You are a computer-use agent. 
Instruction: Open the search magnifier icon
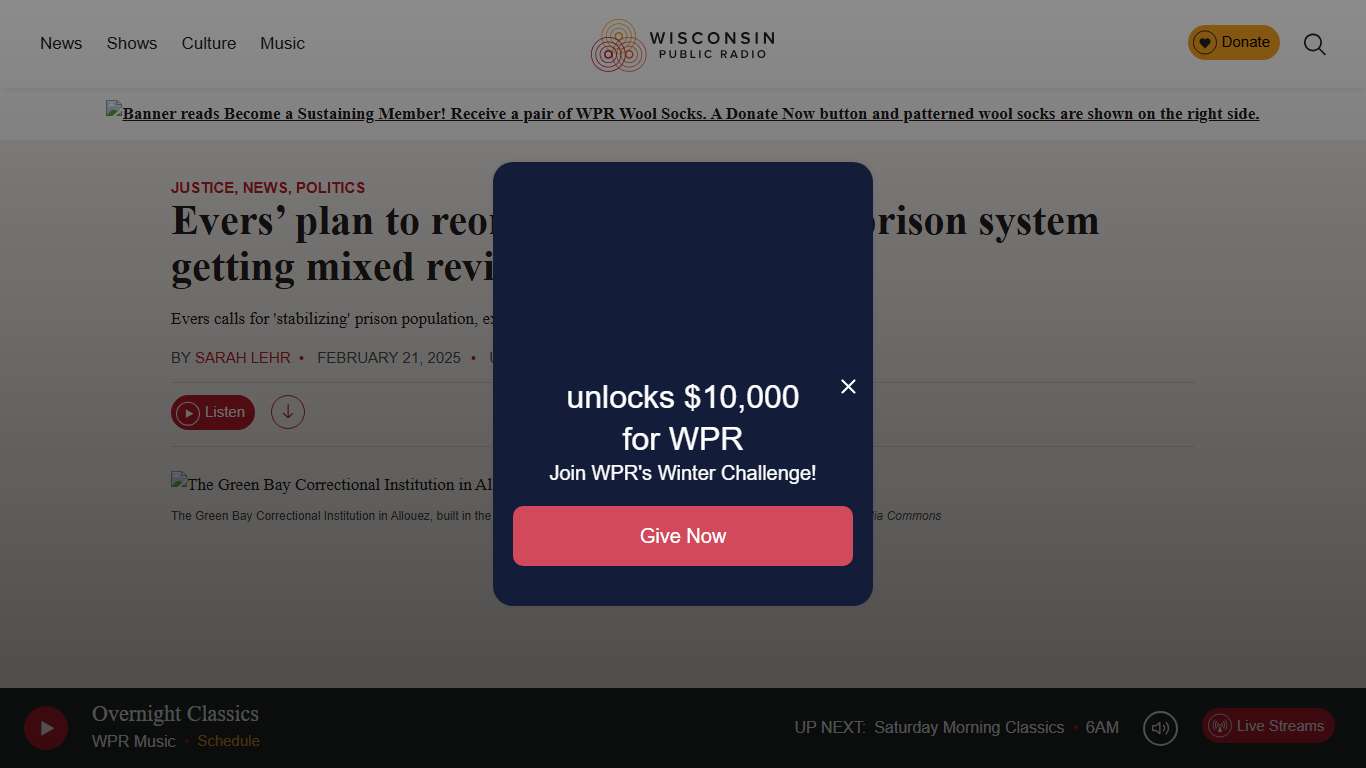1315,44
